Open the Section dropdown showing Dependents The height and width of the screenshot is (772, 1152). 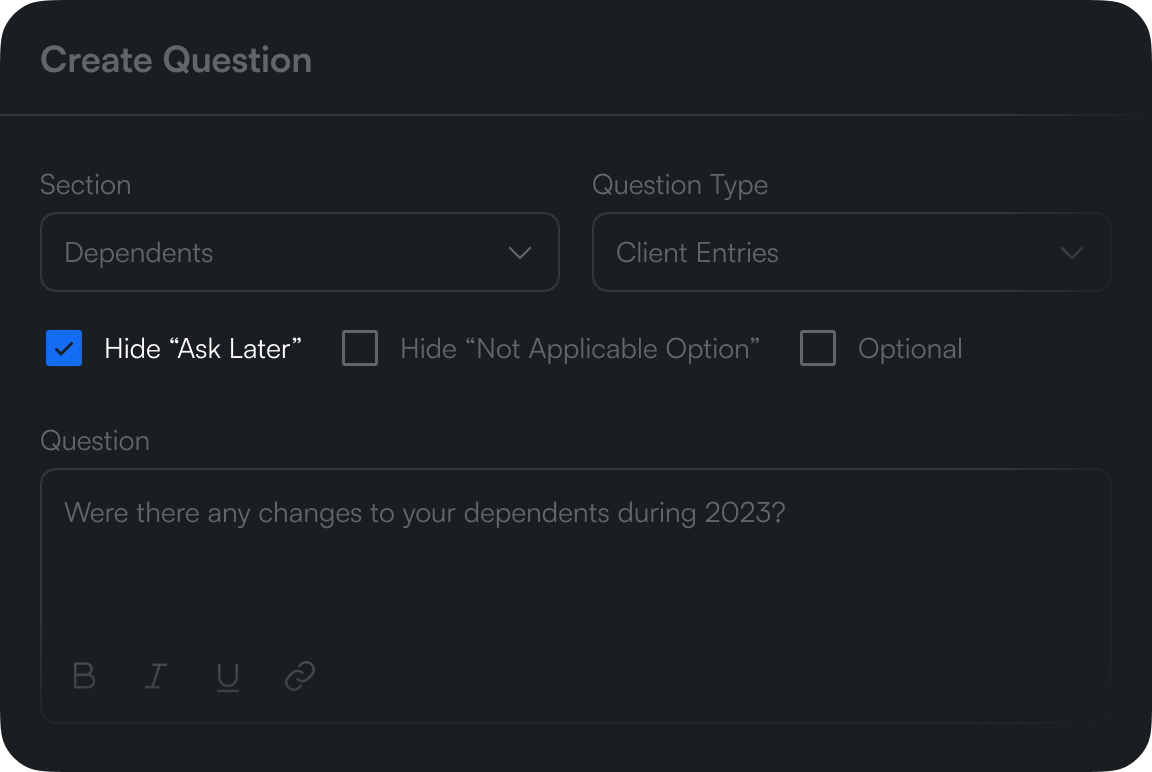point(299,252)
